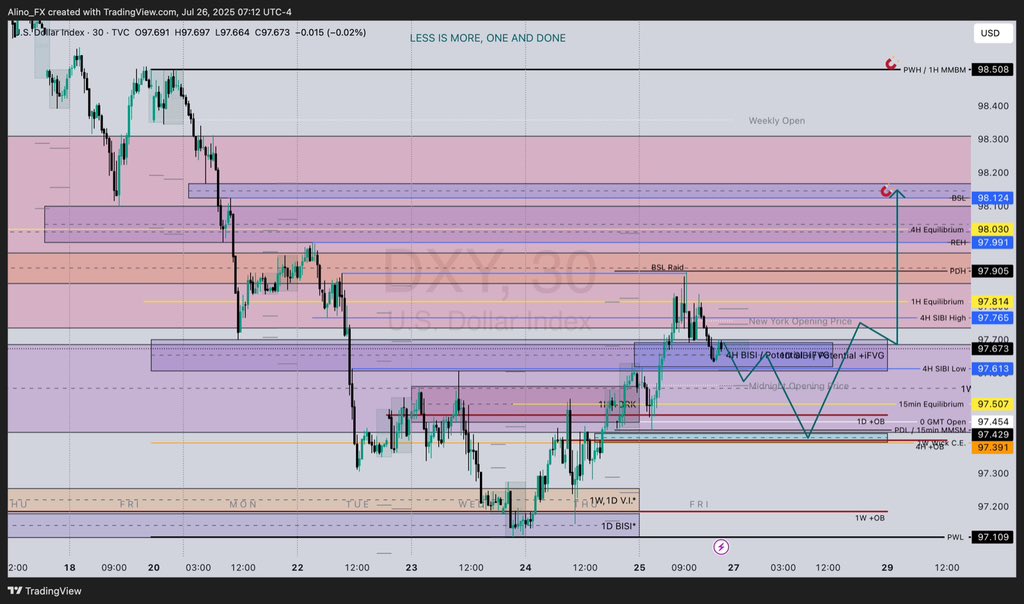Click the 'BSL' line label near 98.124
The image size is (1024, 604).
(x=958, y=198)
